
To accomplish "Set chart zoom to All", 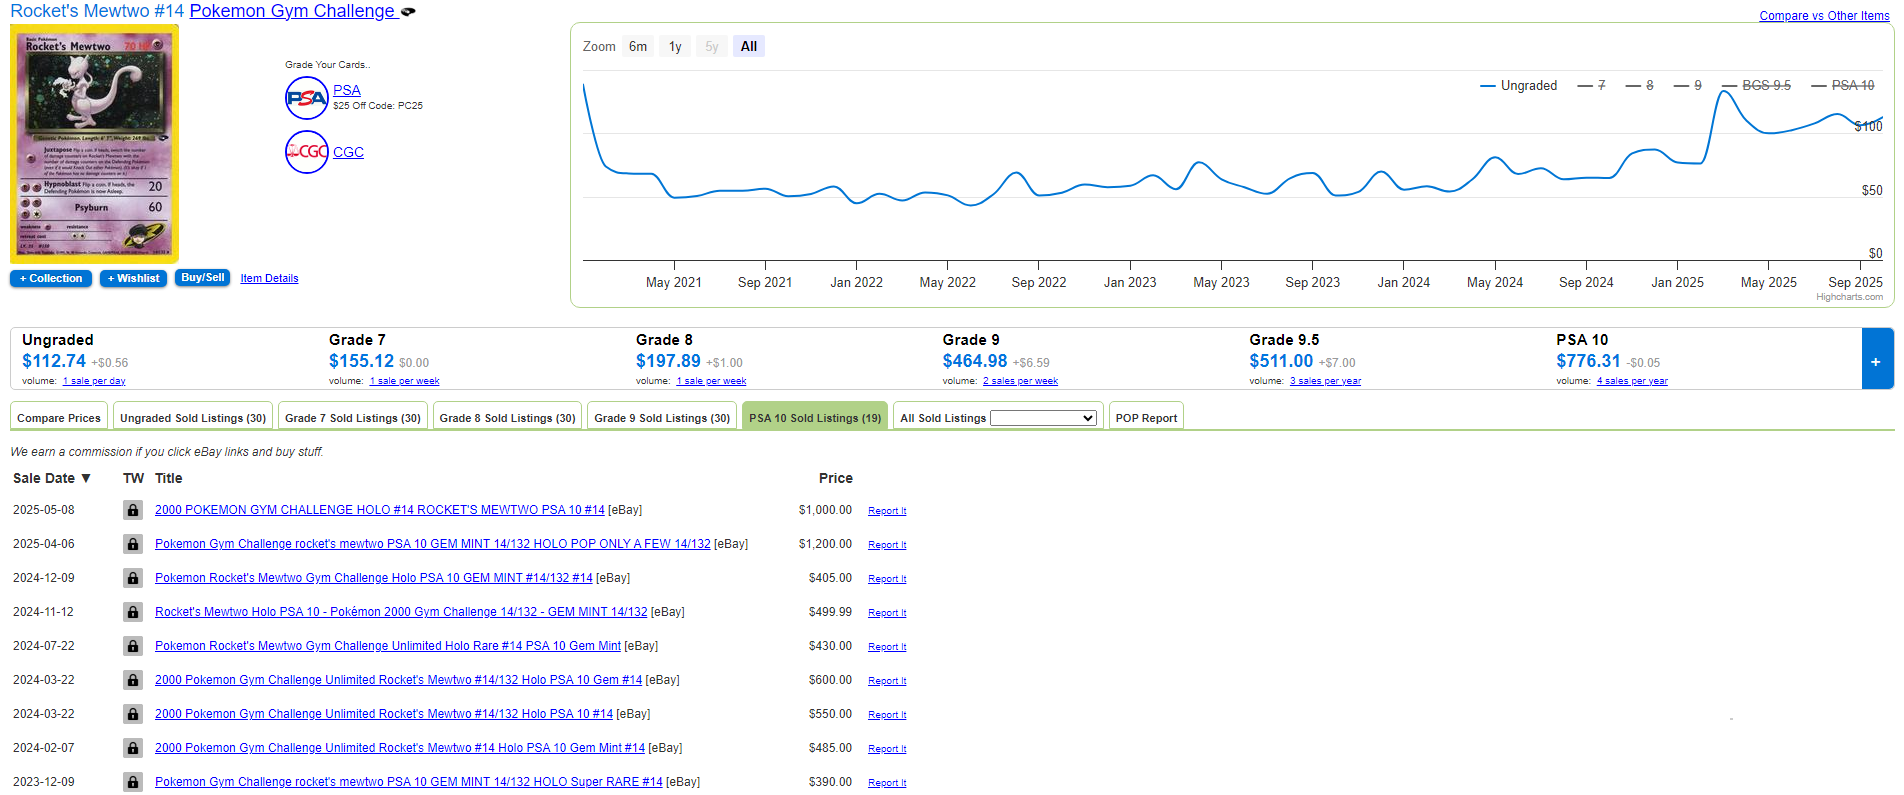I will pos(749,47).
